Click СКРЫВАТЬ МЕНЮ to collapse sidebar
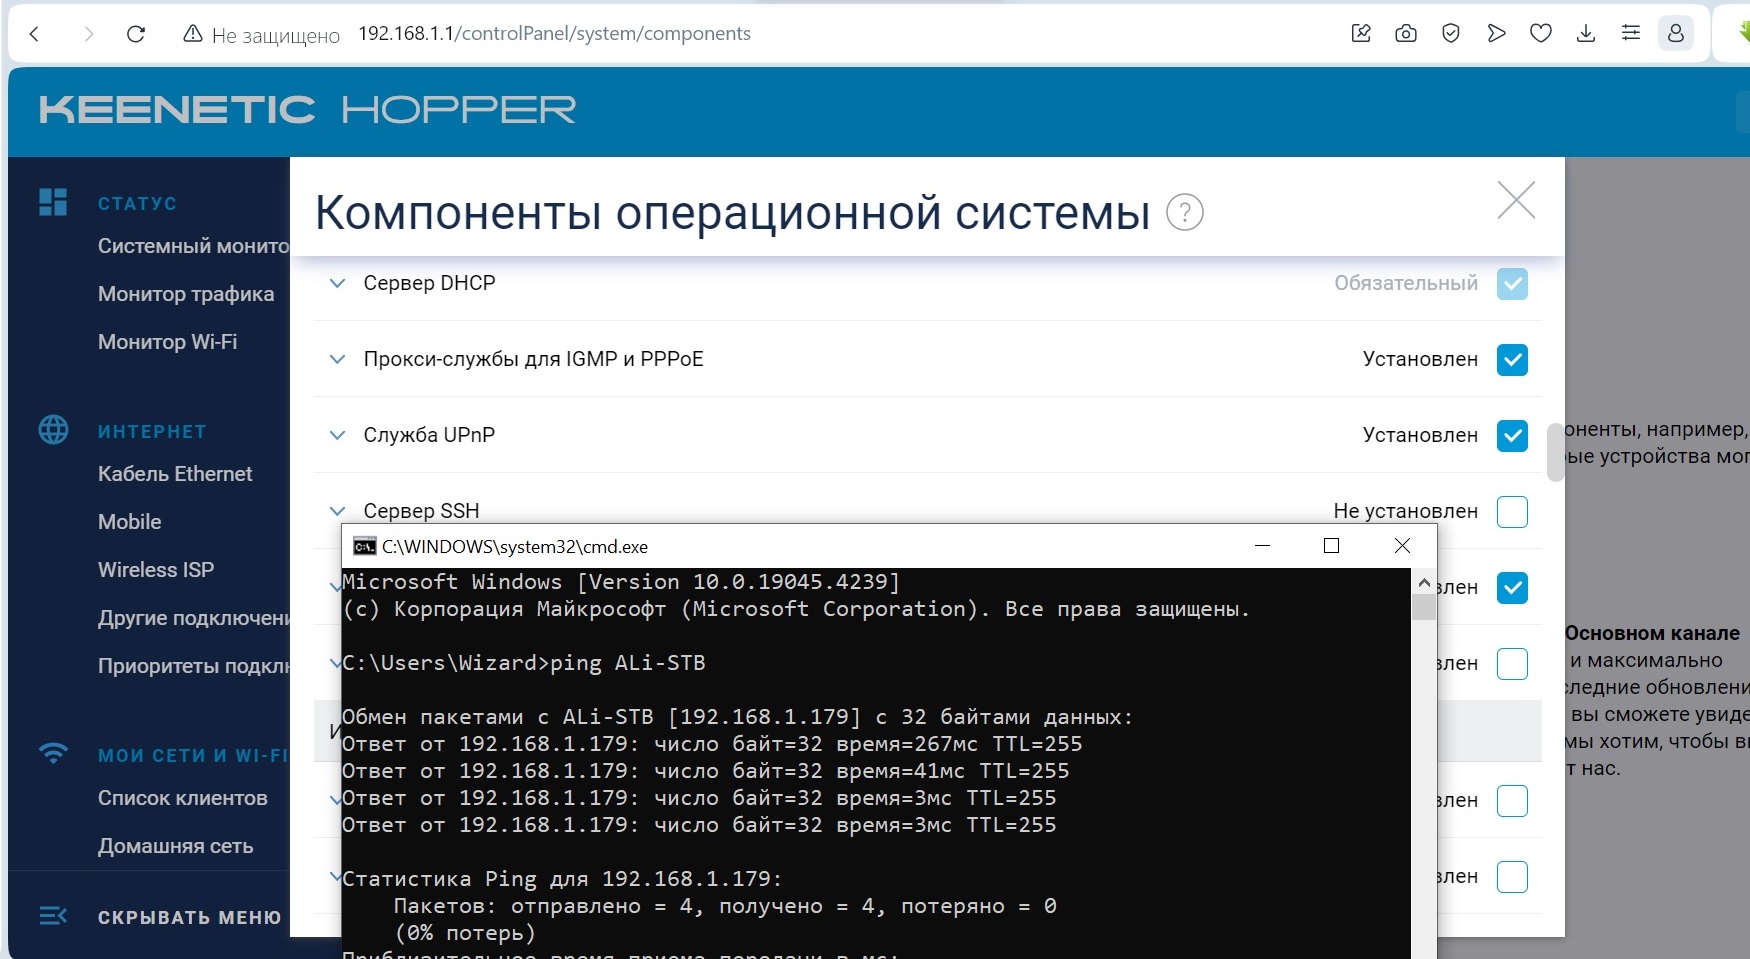 pos(189,918)
